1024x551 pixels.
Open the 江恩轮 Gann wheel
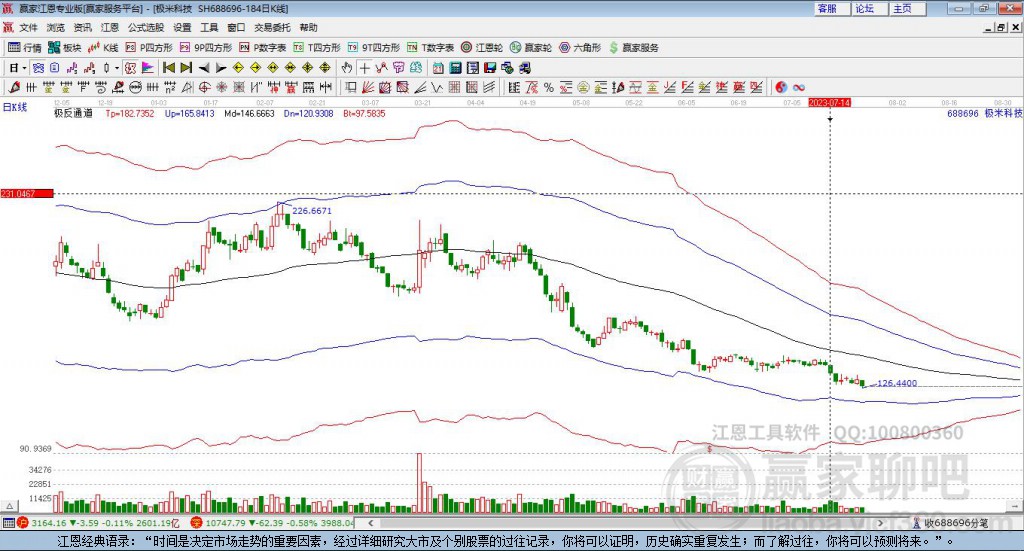pyautogui.click(x=482, y=48)
